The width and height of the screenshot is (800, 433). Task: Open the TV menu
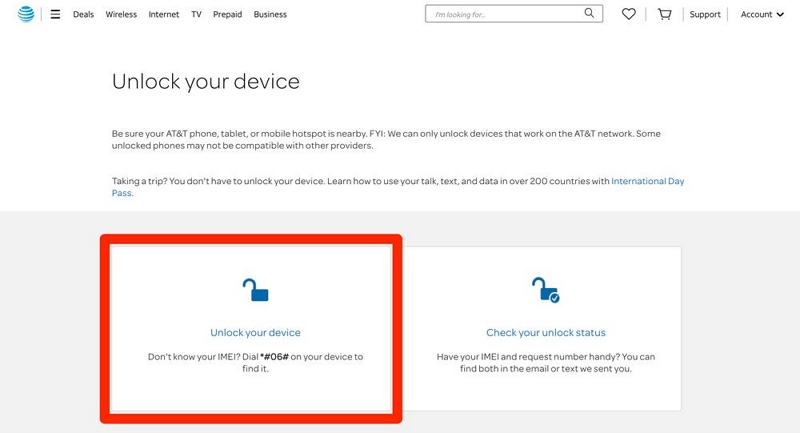[196, 14]
